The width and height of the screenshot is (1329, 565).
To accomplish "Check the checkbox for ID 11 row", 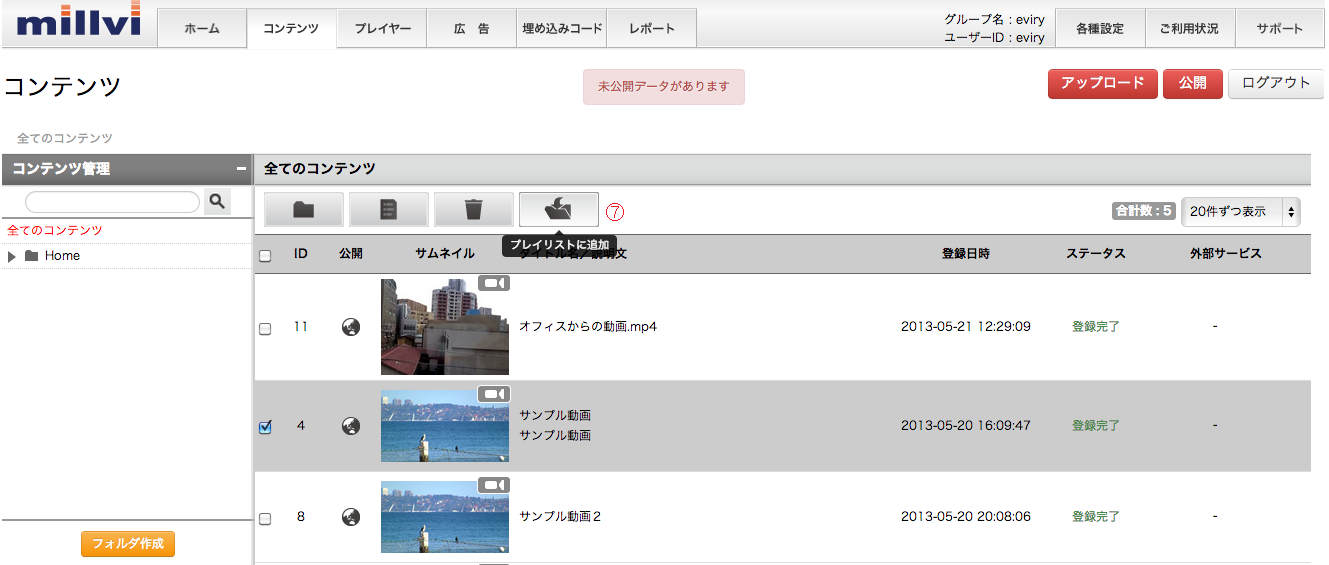I will point(265,328).
